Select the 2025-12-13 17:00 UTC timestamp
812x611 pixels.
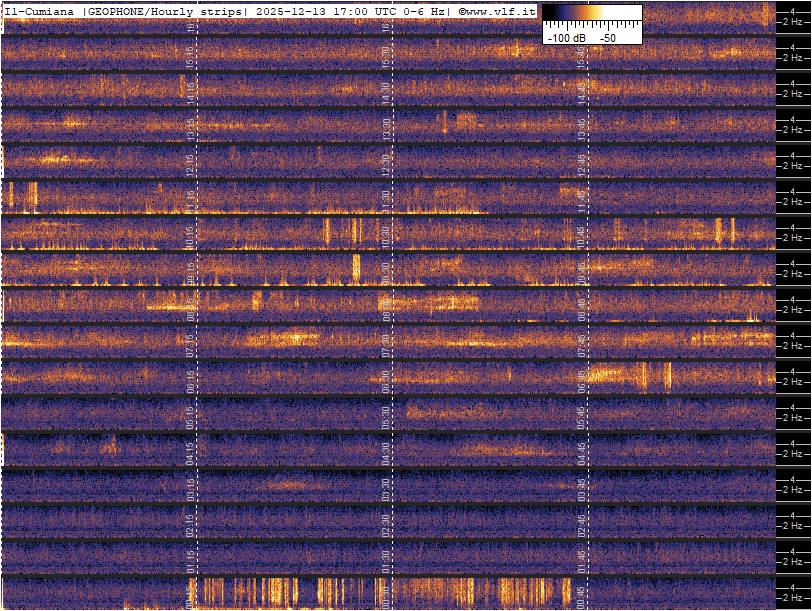(307, 10)
